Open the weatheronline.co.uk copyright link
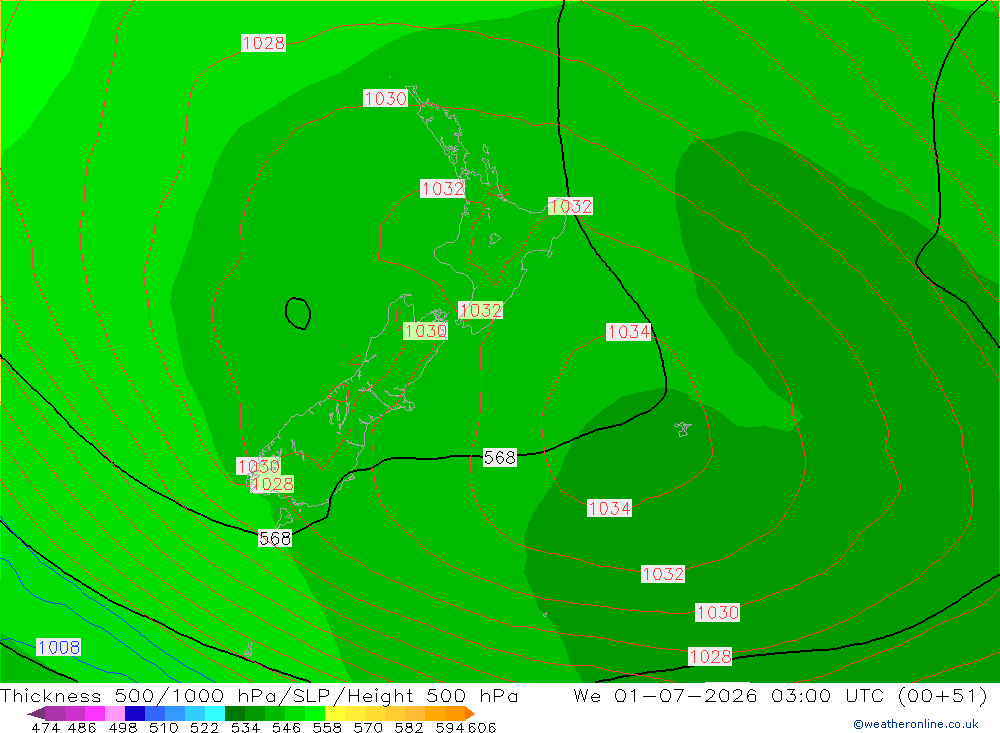Image resolution: width=1000 pixels, height=733 pixels. [916, 724]
